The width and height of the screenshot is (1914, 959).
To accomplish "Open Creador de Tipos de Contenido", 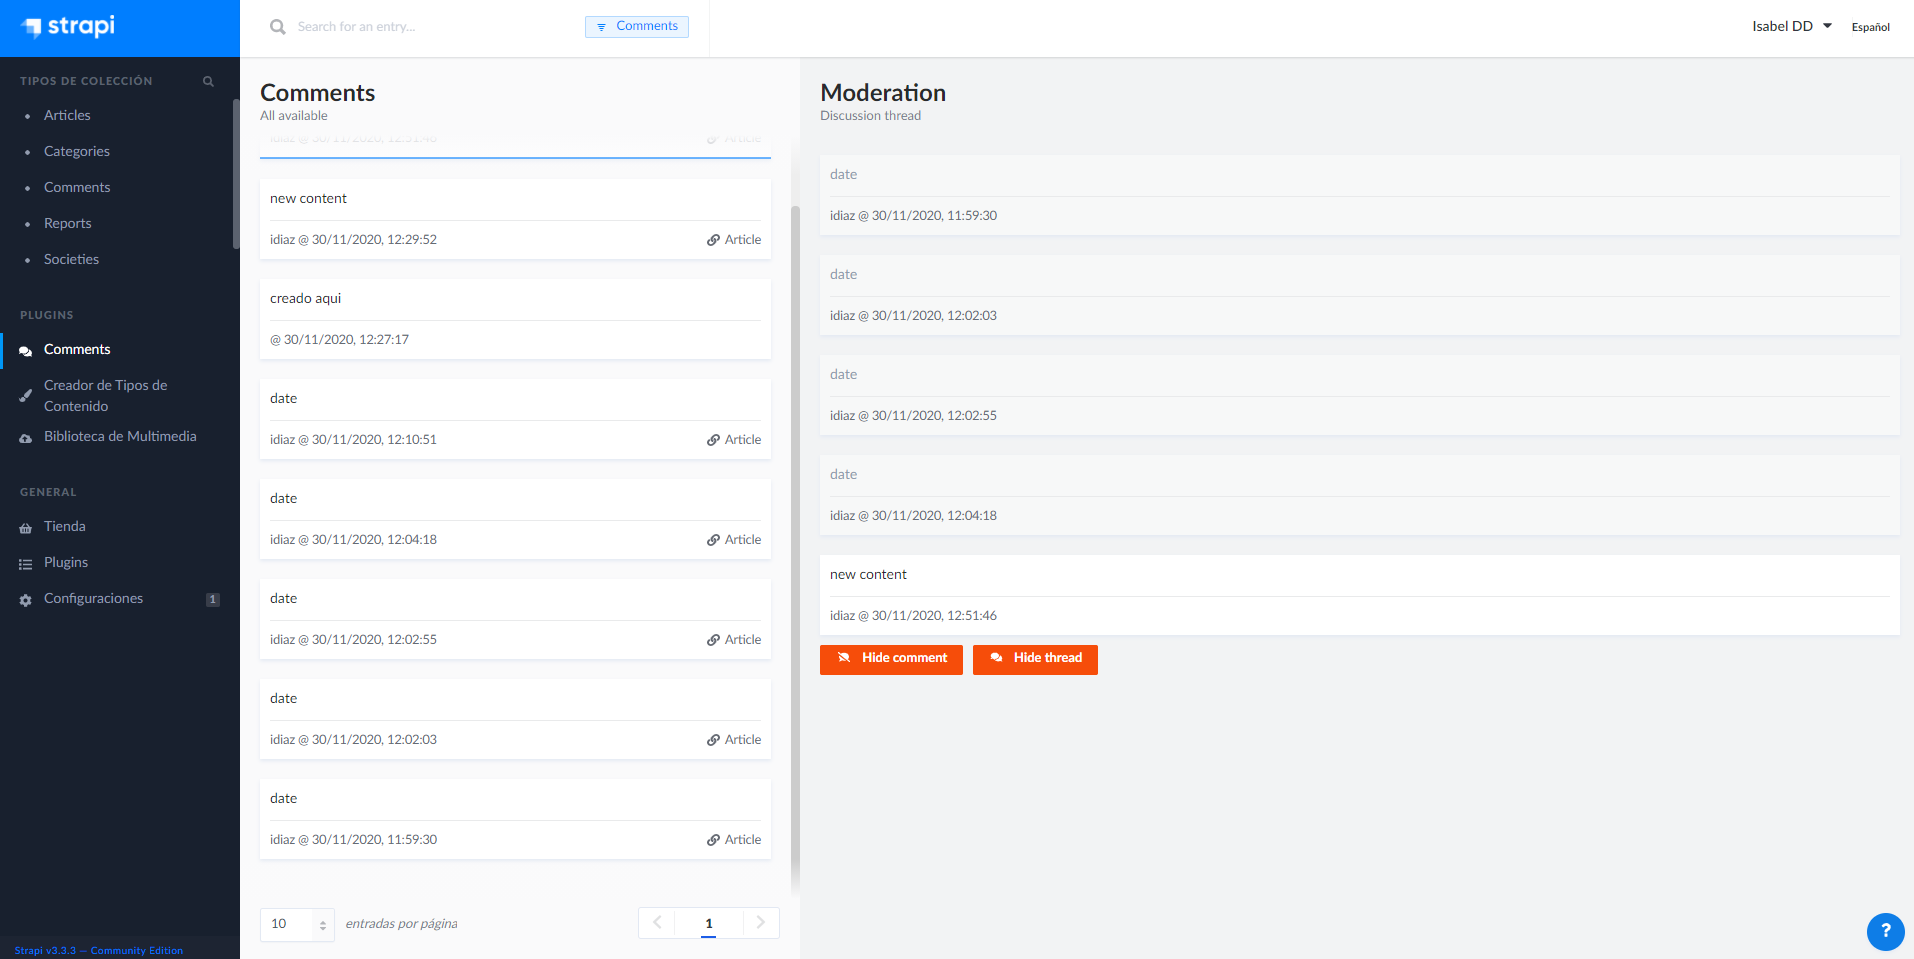I will [x=105, y=395].
